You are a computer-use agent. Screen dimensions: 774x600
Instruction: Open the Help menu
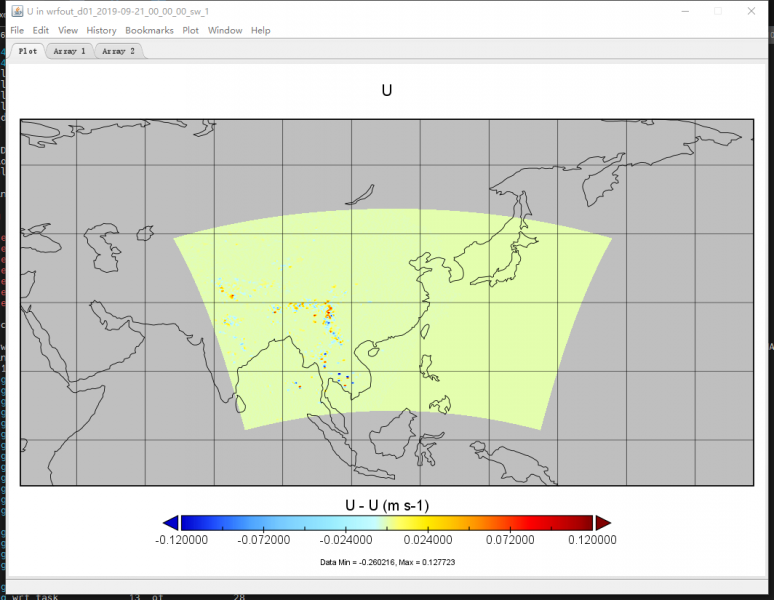coord(260,30)
